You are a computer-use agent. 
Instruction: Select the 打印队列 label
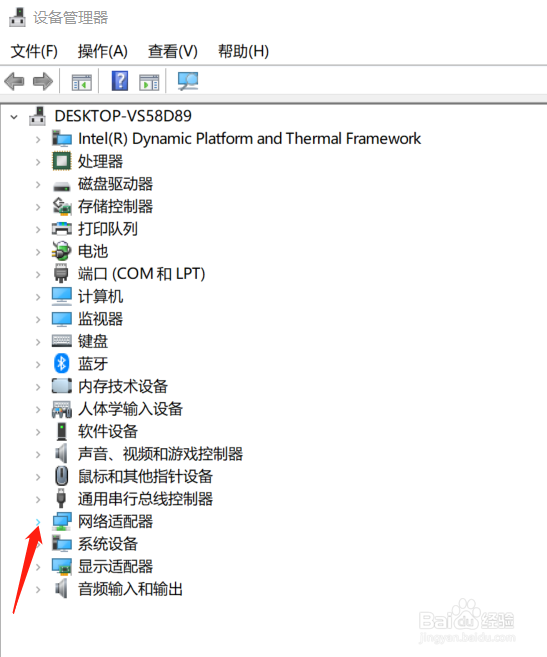point(108,229)
